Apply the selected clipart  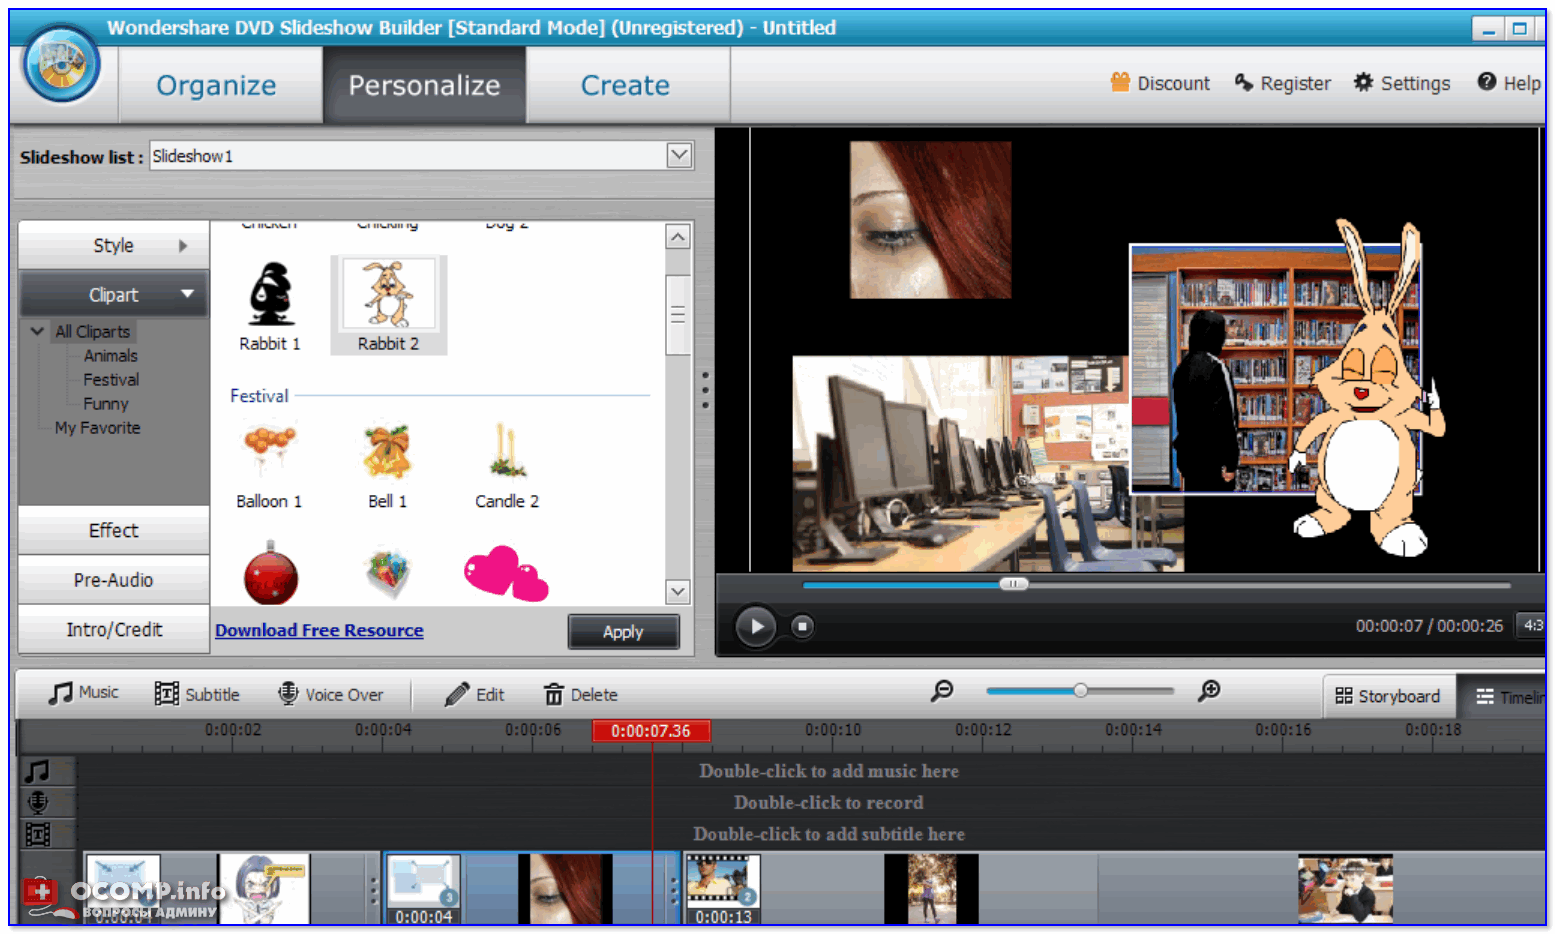tap(624, 632)
